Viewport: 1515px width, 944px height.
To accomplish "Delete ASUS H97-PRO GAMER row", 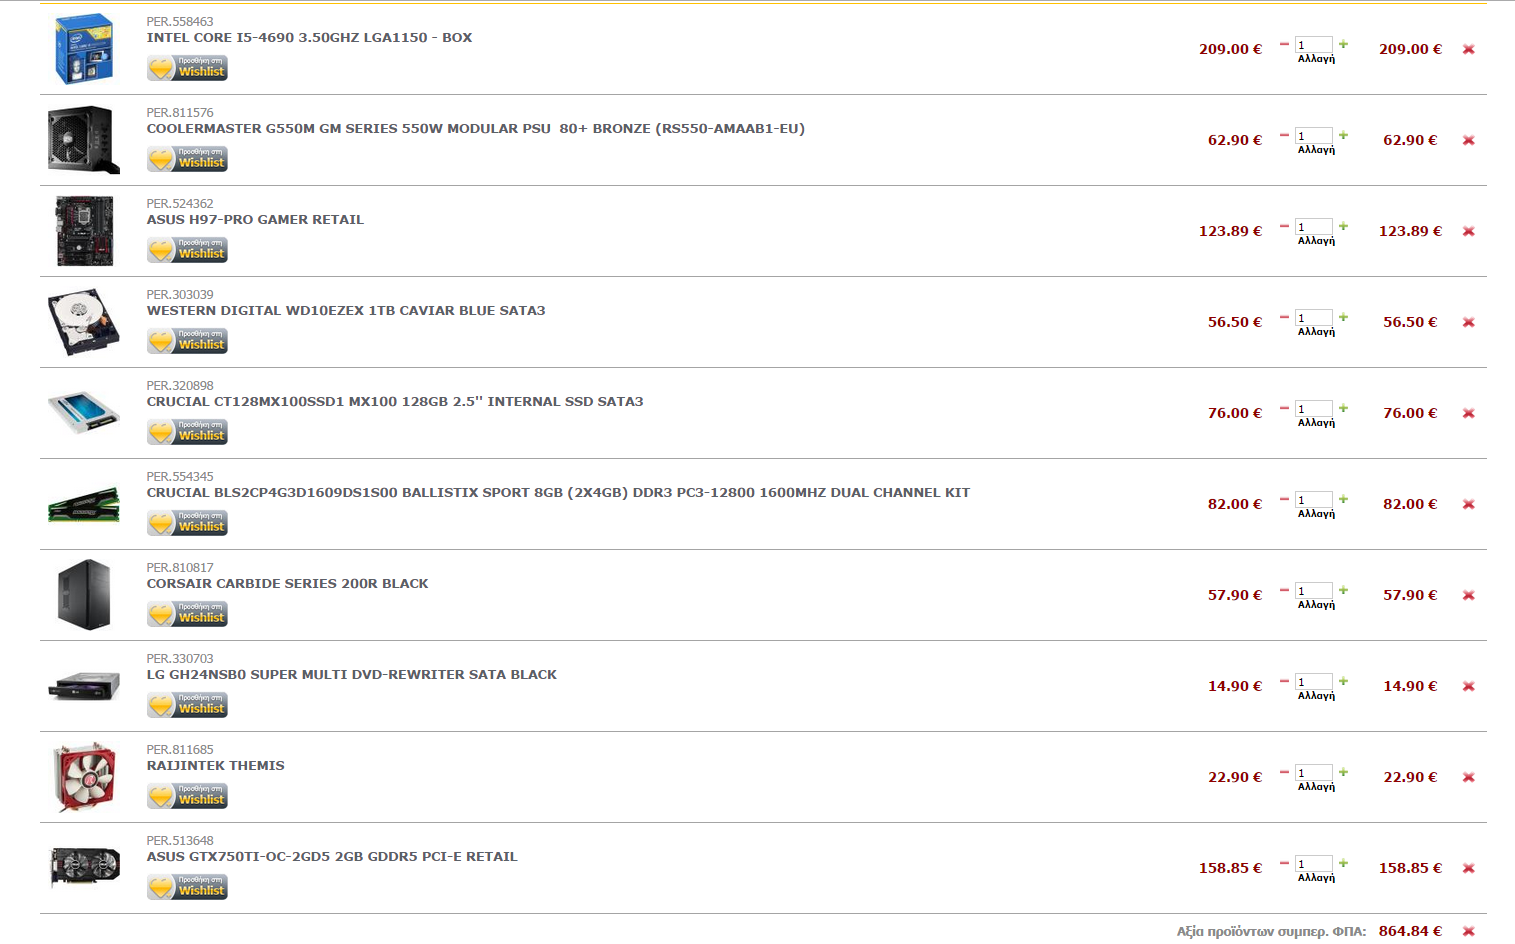I will coord(1468,231).
